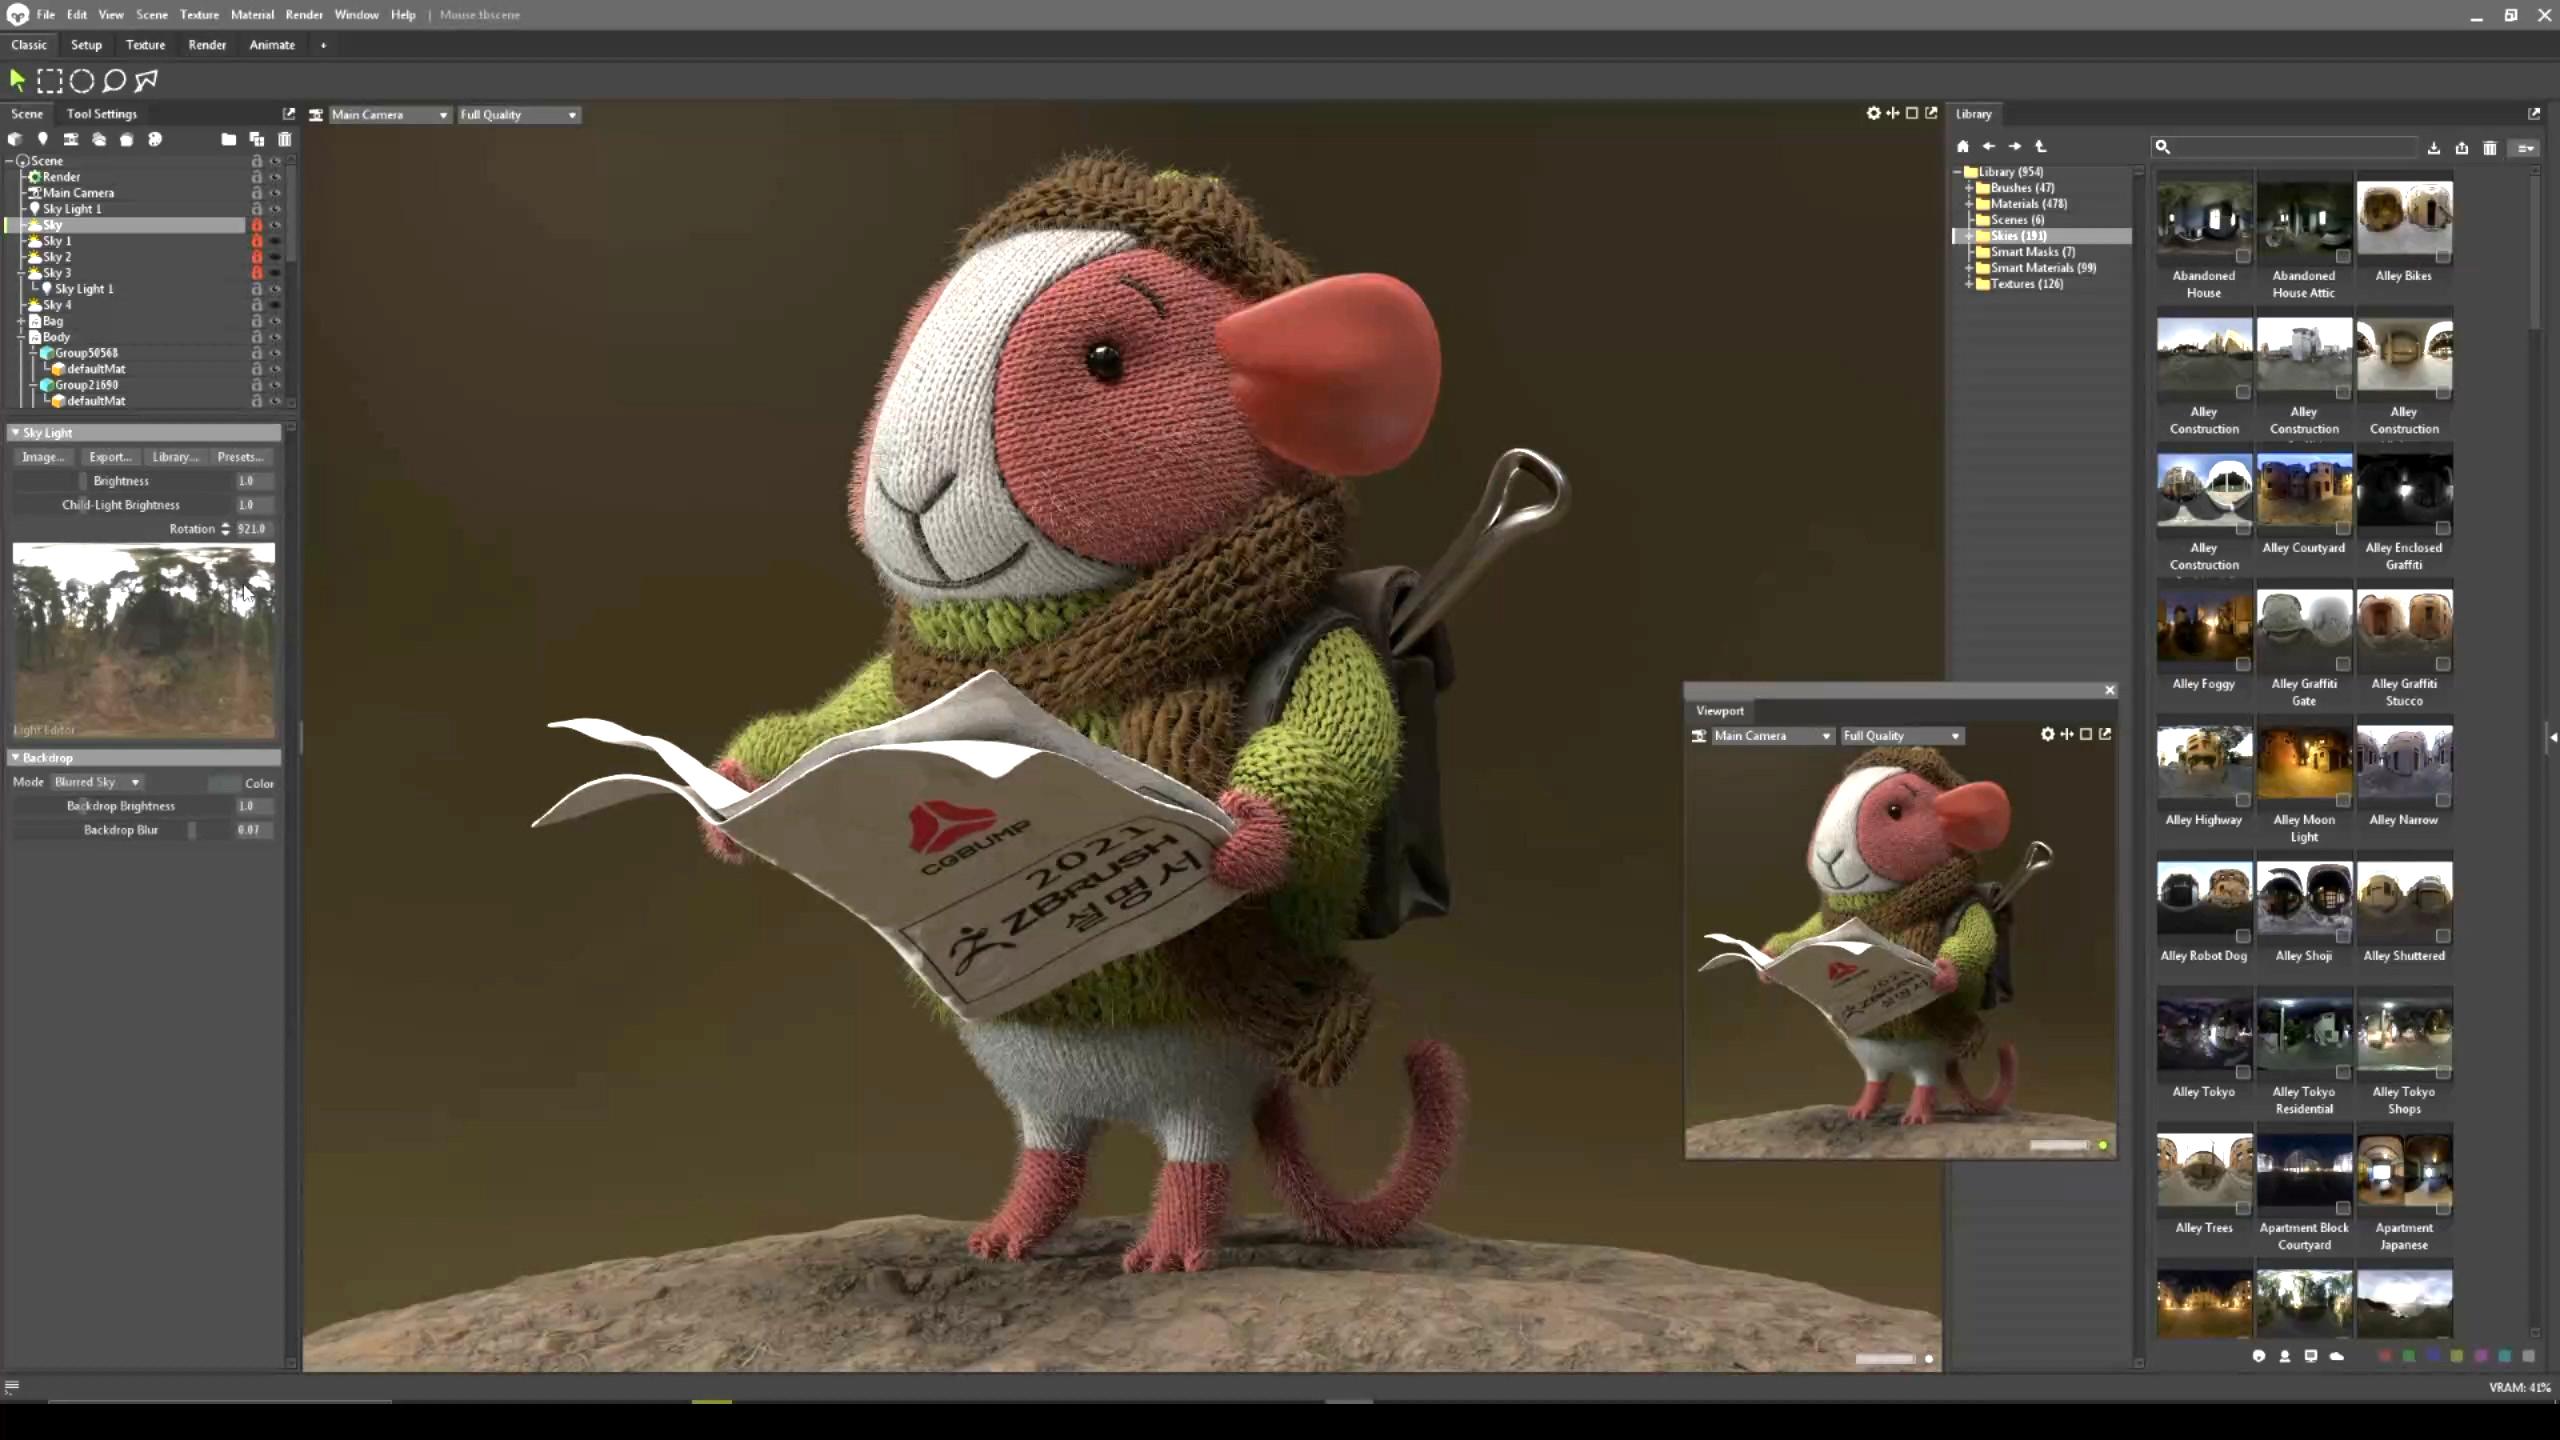2560x1440 pixels.
Task: Open the Full Quality dropdown in main viewport
Action: tap(518, 115)
